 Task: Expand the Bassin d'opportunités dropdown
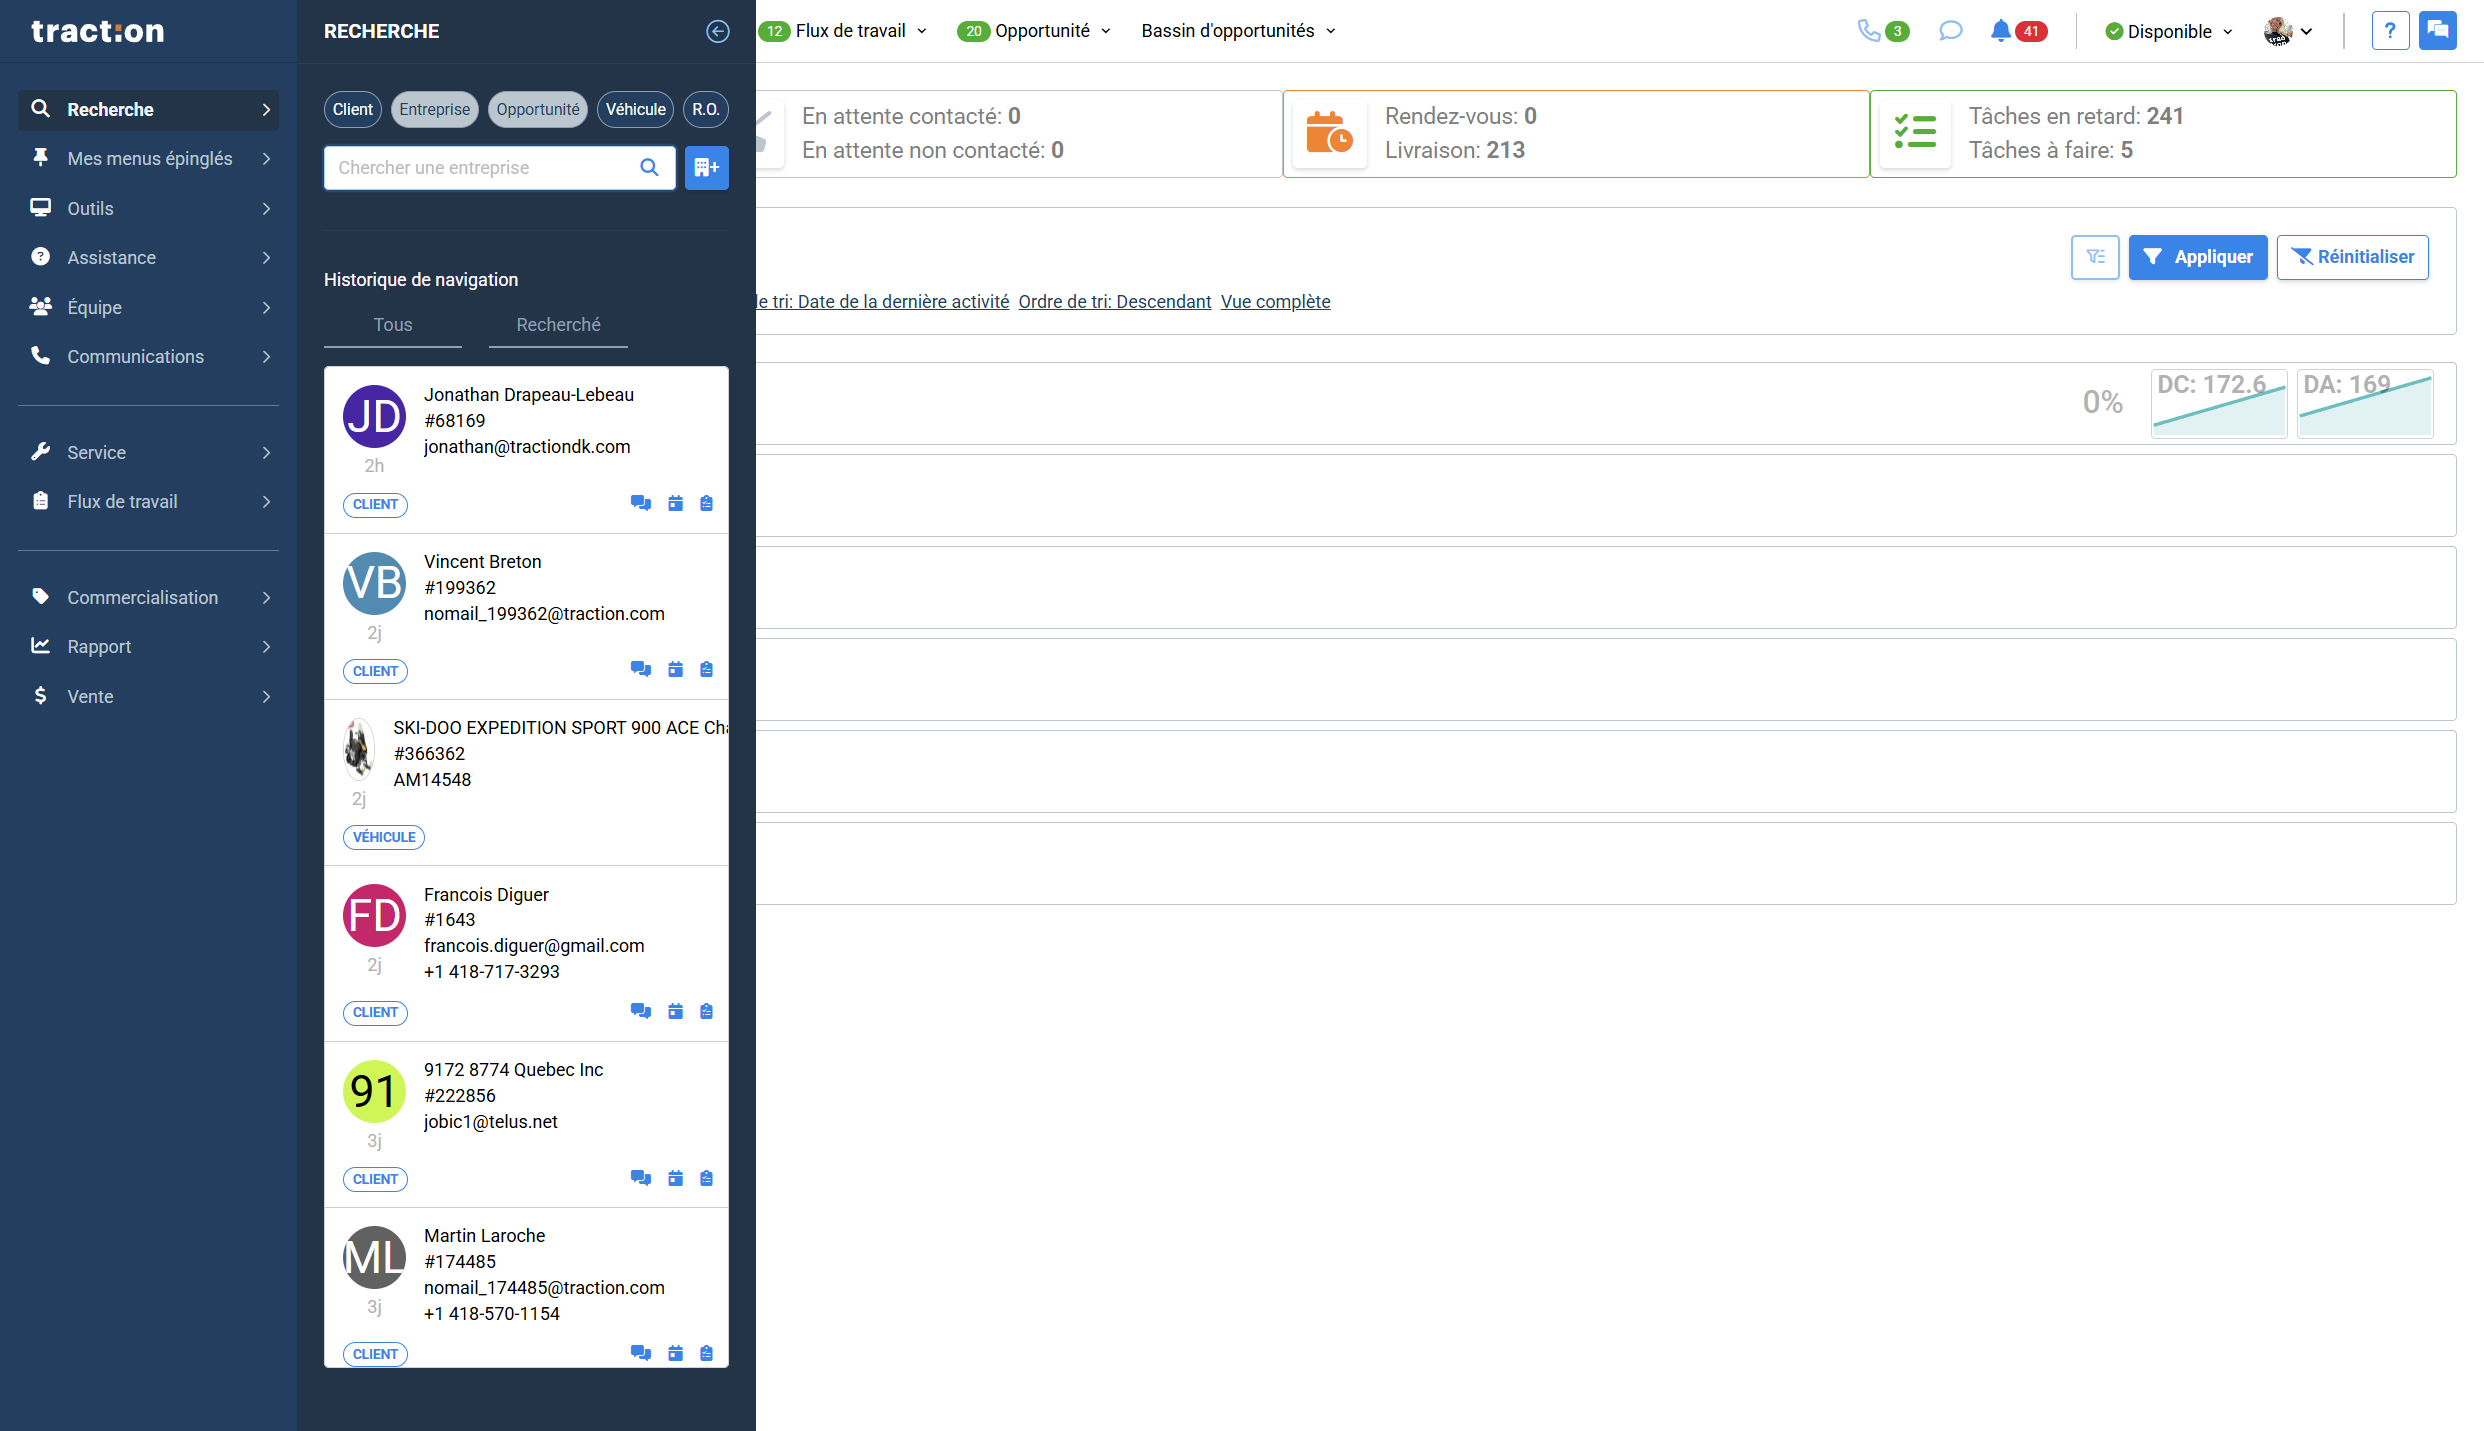pyautogui.click(x=1238, y=31)
